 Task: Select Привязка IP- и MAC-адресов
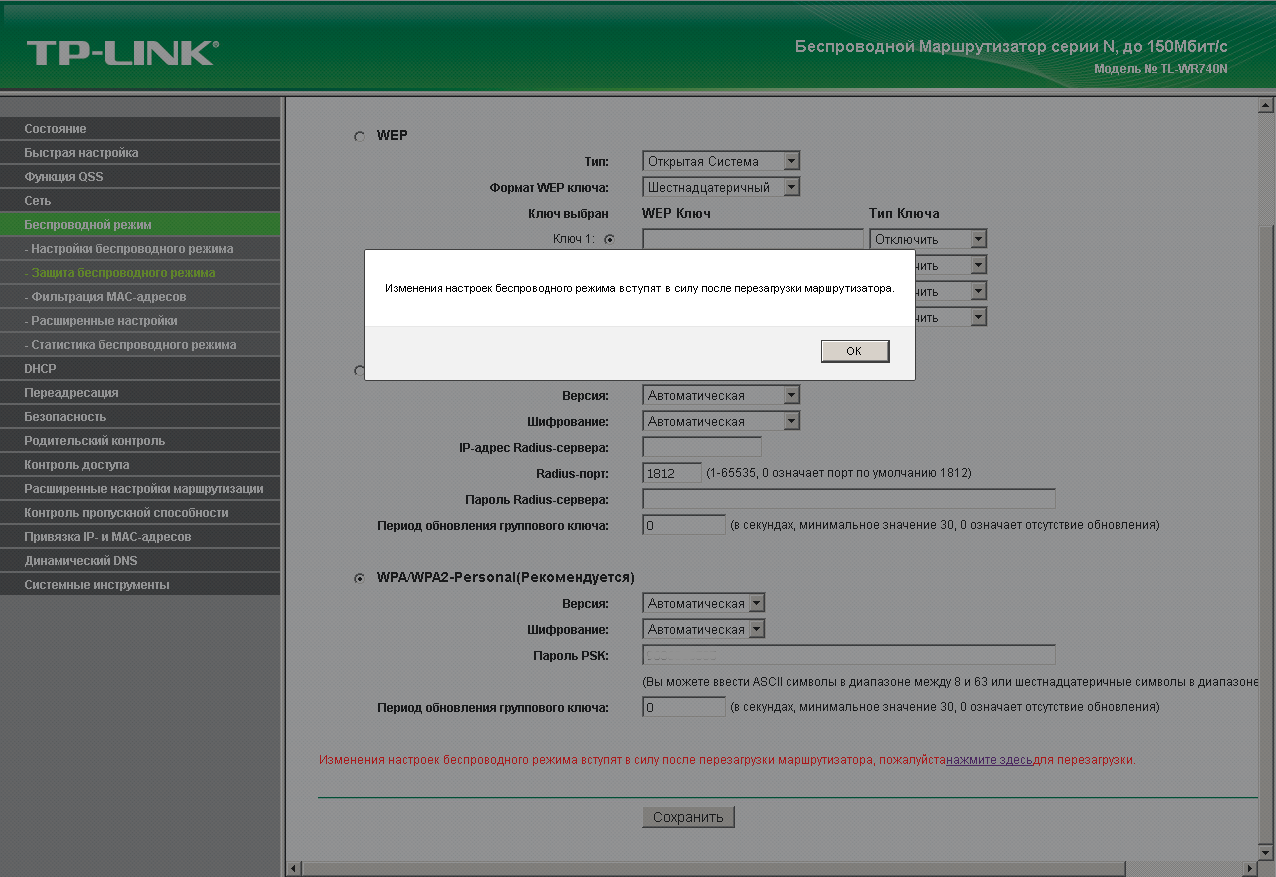(140, 537)
